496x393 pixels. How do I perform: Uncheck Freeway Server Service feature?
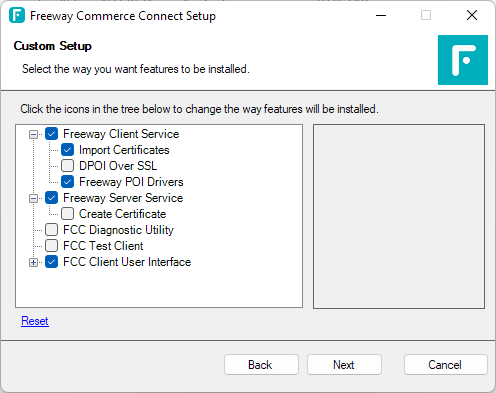52,198
